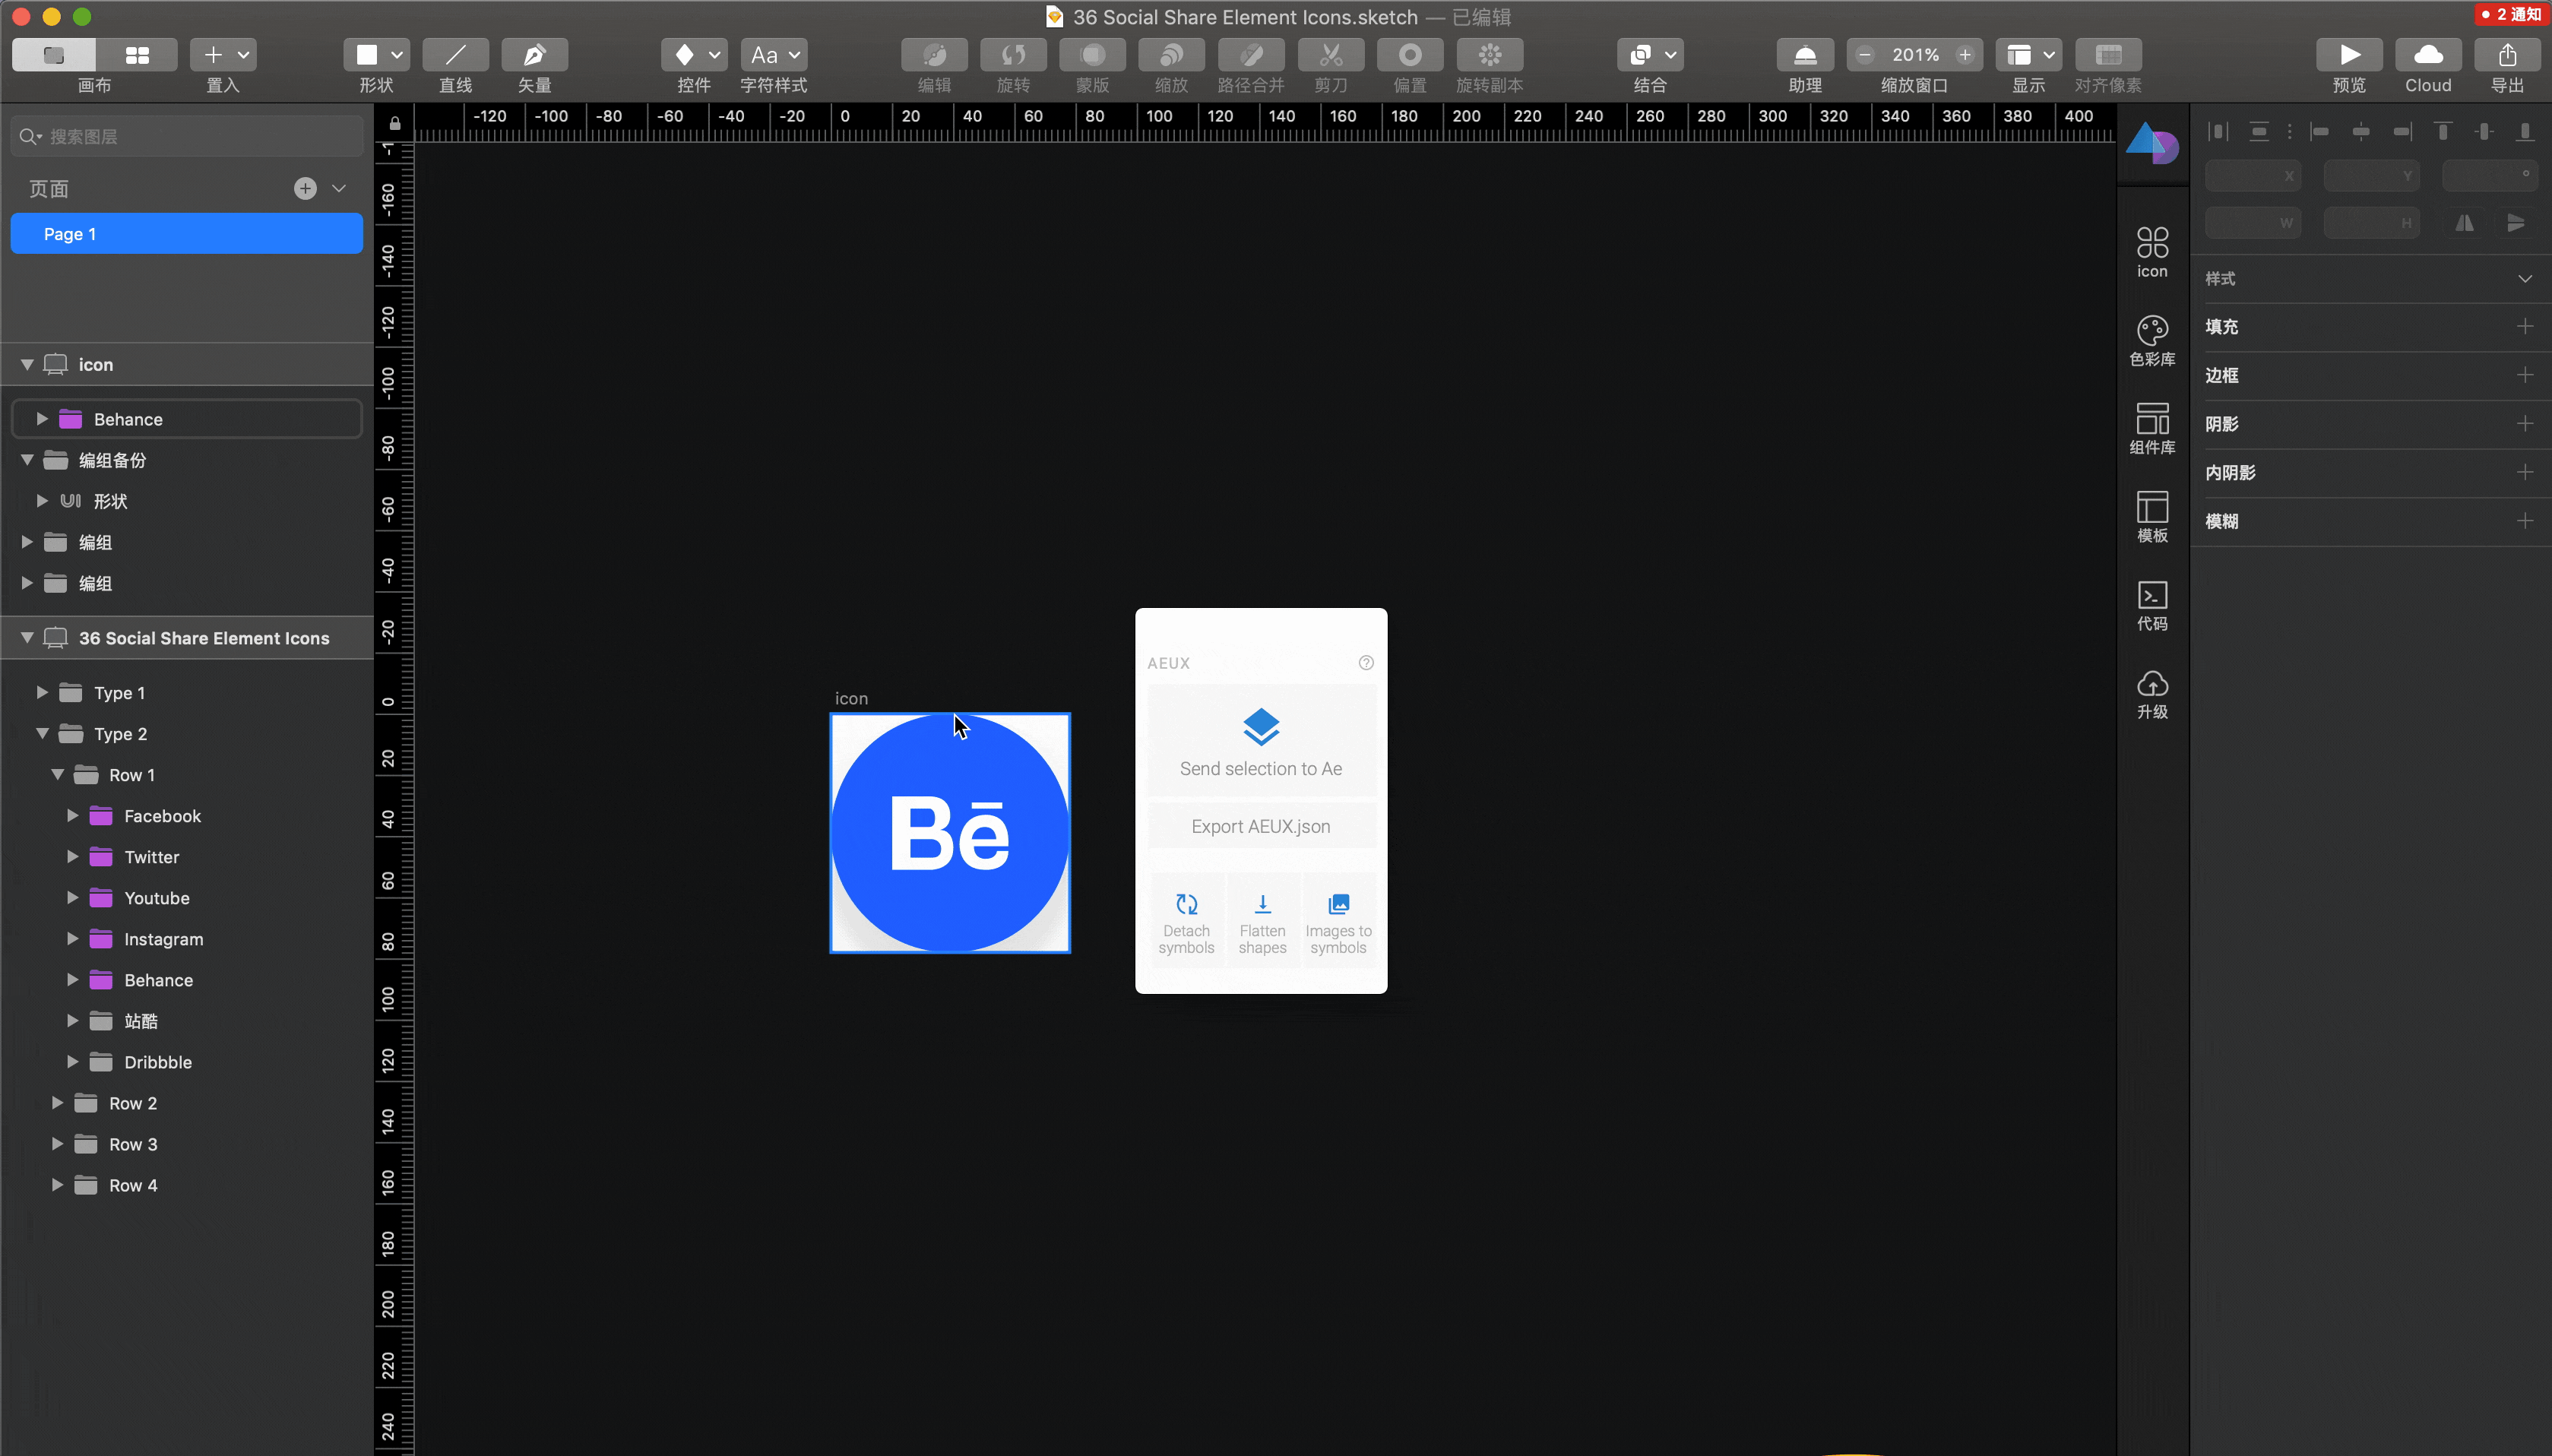Open the Cloud upload button
2552x1456 pixels.
(2428, 55)
